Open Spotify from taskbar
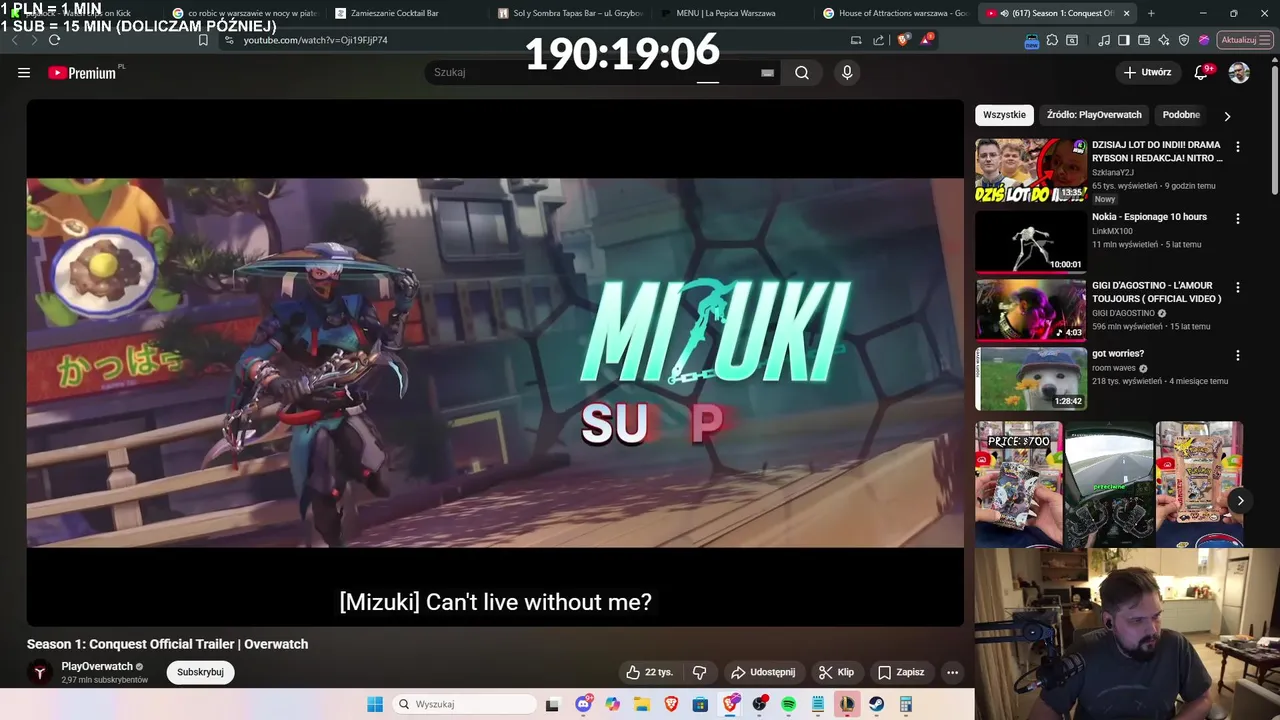This screenshot has height=720, width=1280. pyautogui.click(x=788, y=704)
